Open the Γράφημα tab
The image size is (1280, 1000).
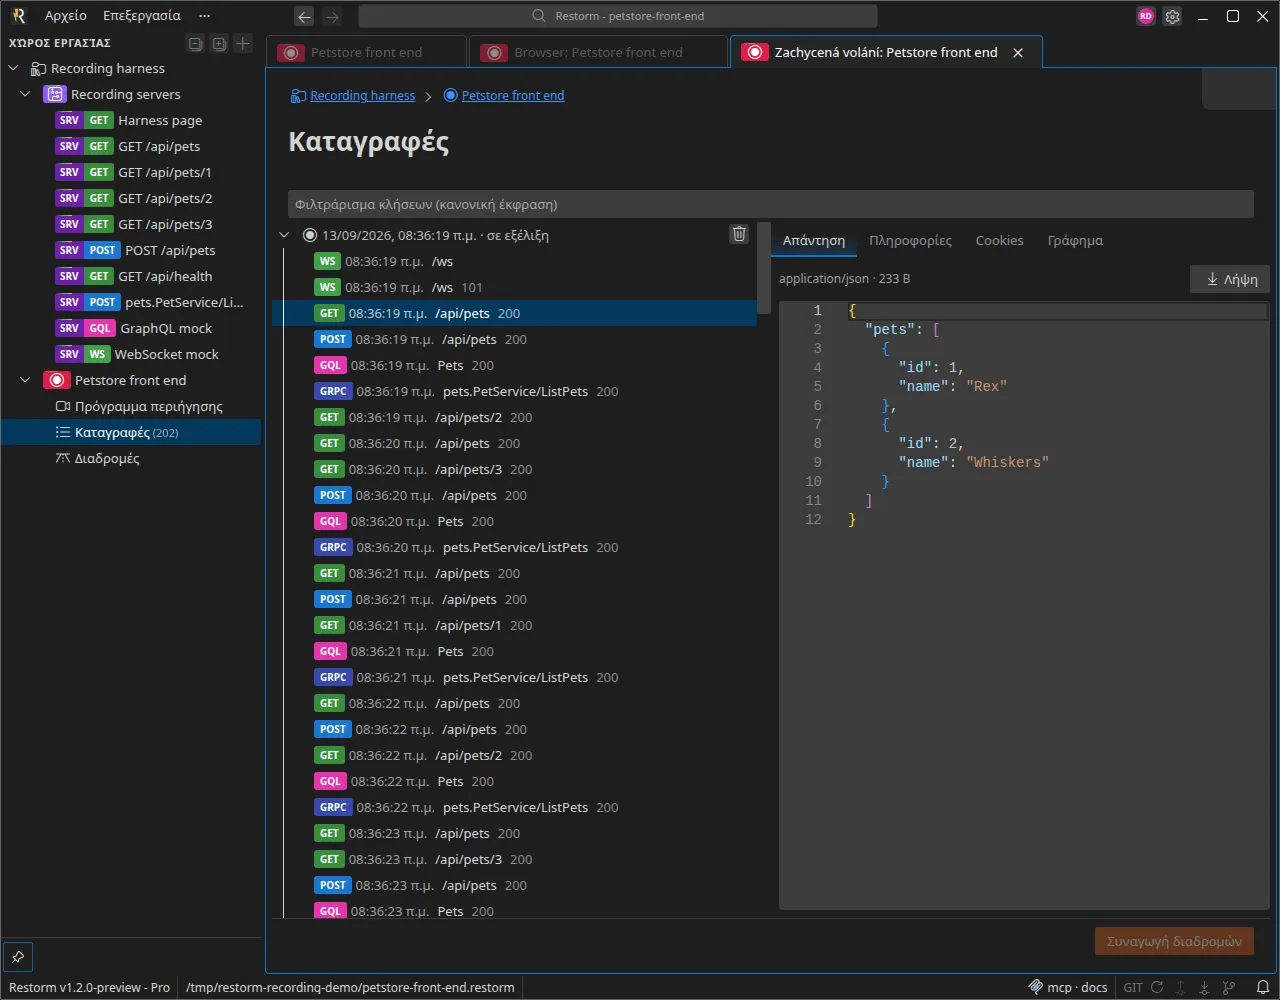(1075, 241)
